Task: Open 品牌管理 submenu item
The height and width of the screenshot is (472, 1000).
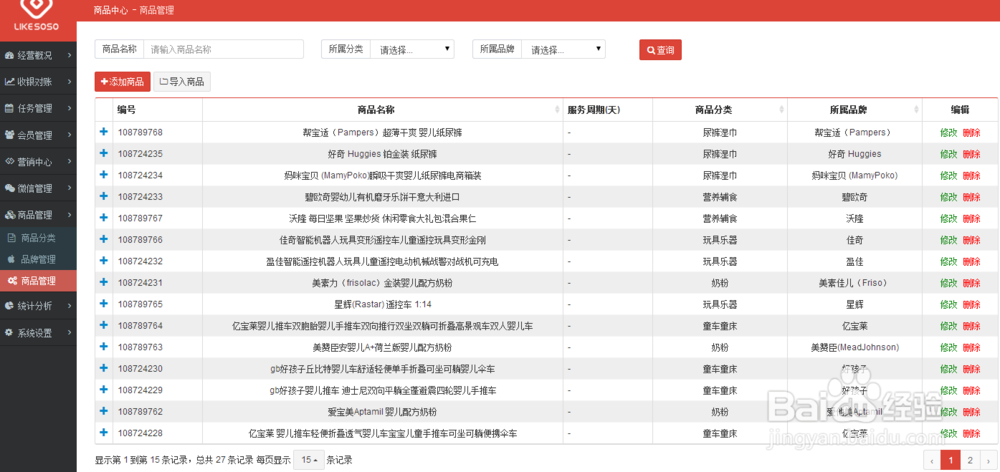Action: (38, 260)
